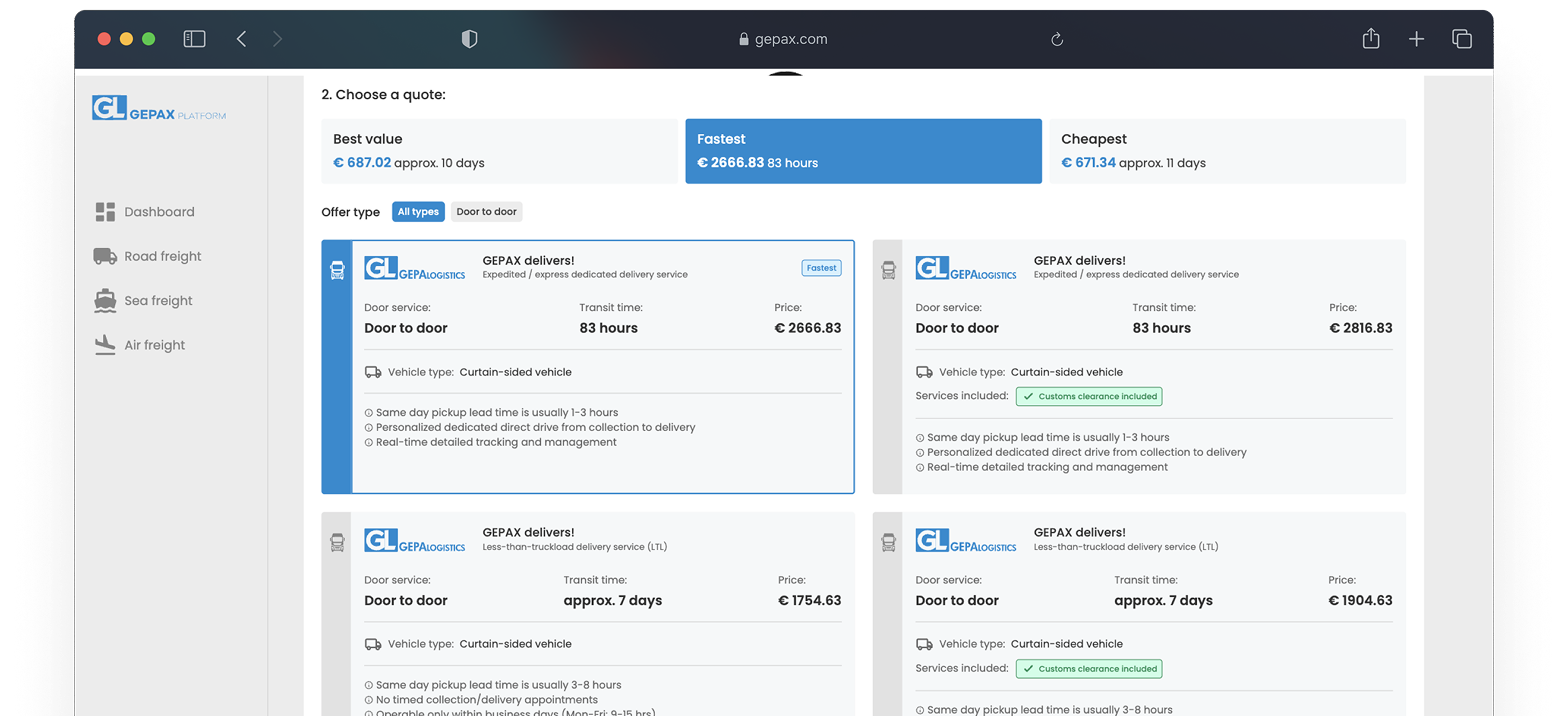This screenshot has height=716, width=1568.
Task: Click truck icon on the €1904.63 offer strip
Action: (x=888, y=542)
